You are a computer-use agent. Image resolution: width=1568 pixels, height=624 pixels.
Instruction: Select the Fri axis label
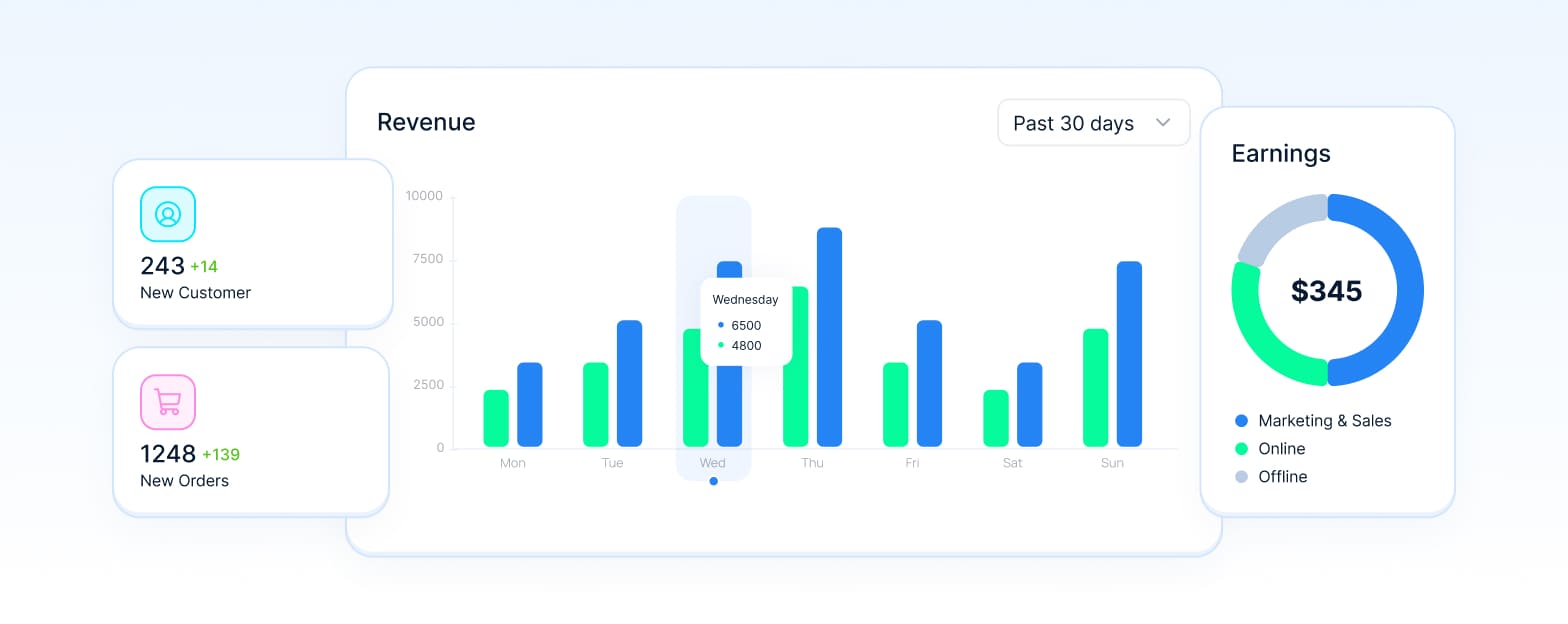coord(912,463)
